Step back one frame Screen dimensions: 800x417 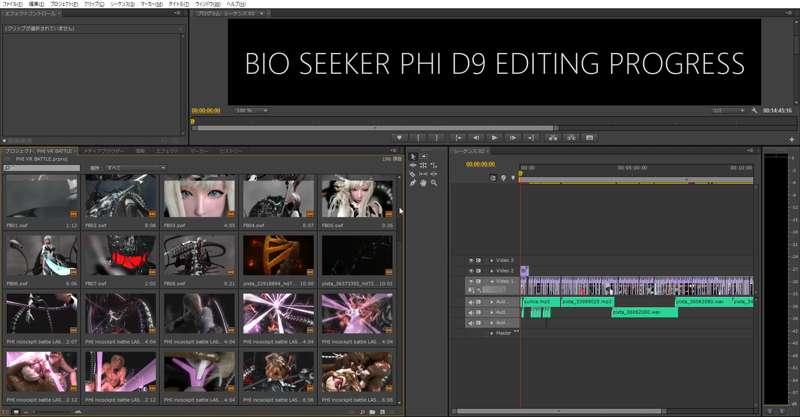[476, 138]
